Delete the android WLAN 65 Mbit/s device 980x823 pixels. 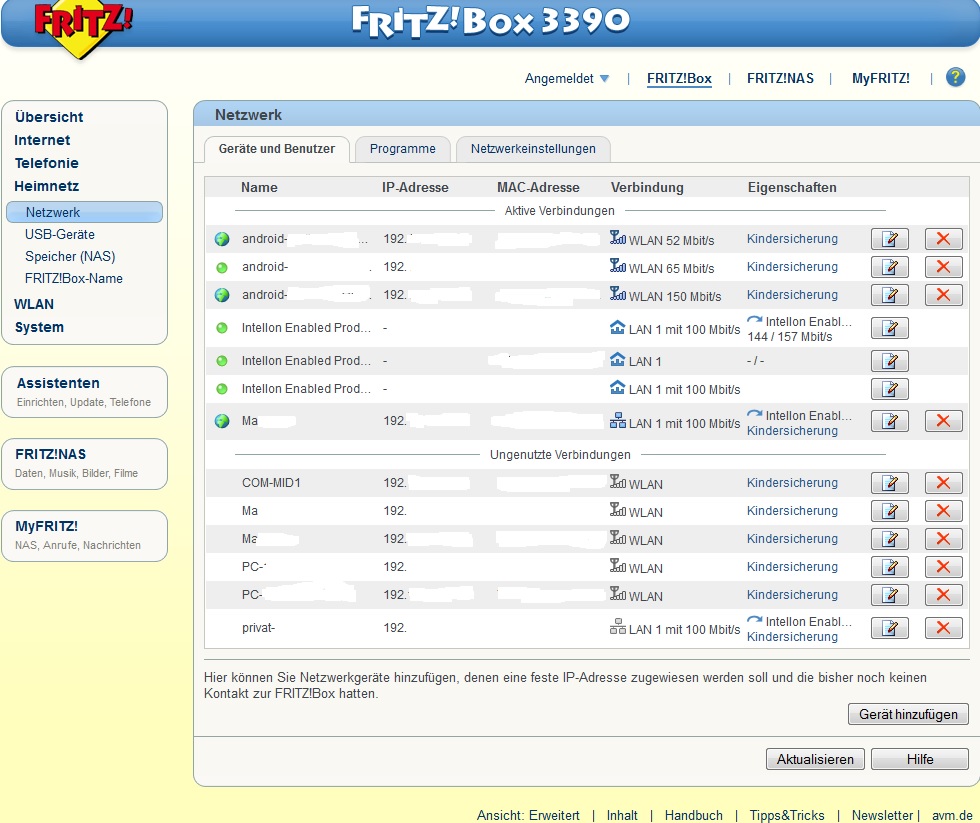click(x=943, y=267)
